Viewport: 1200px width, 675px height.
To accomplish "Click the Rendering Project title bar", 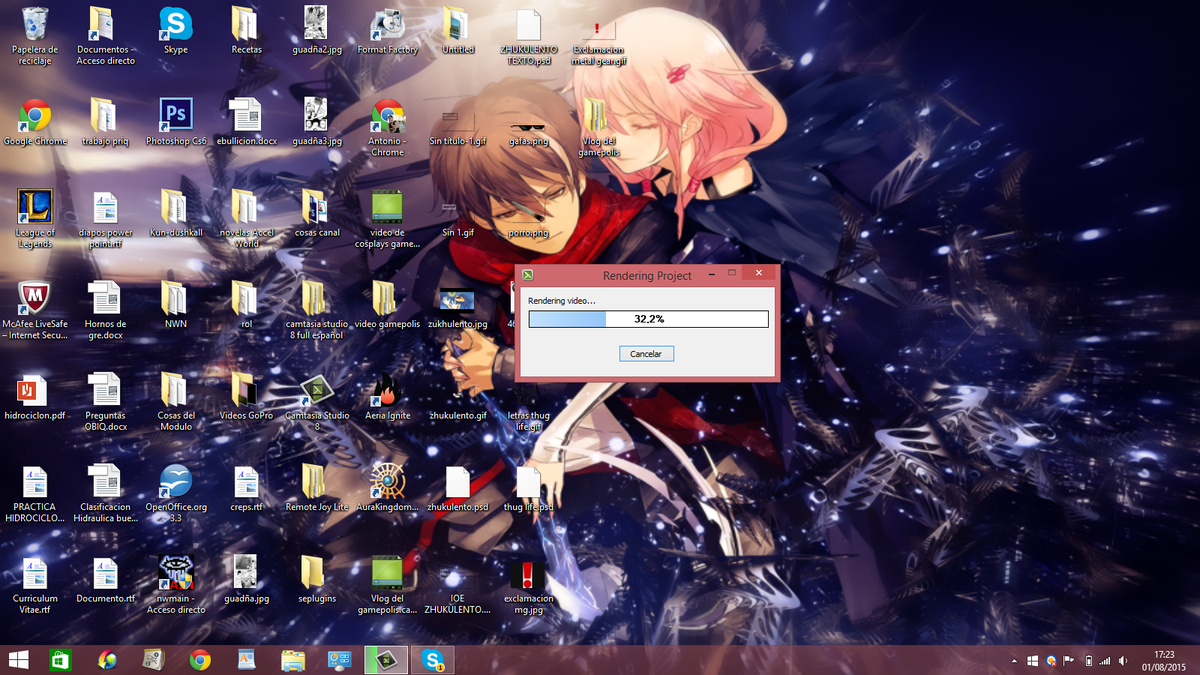I will (x=647, y=275).
